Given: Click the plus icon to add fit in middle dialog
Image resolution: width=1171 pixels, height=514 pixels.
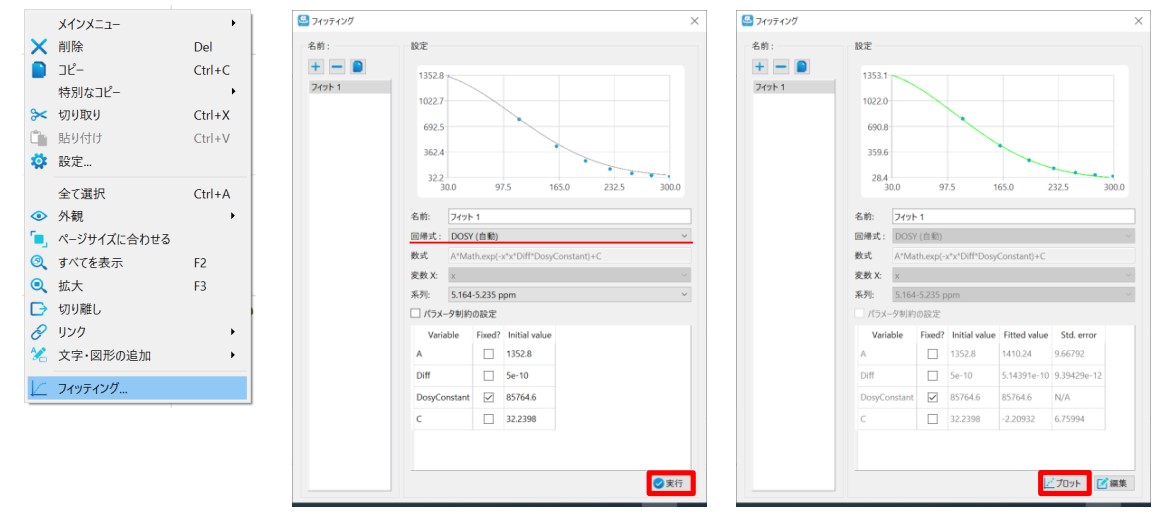Looking at the screenshot, I should 315,66.
